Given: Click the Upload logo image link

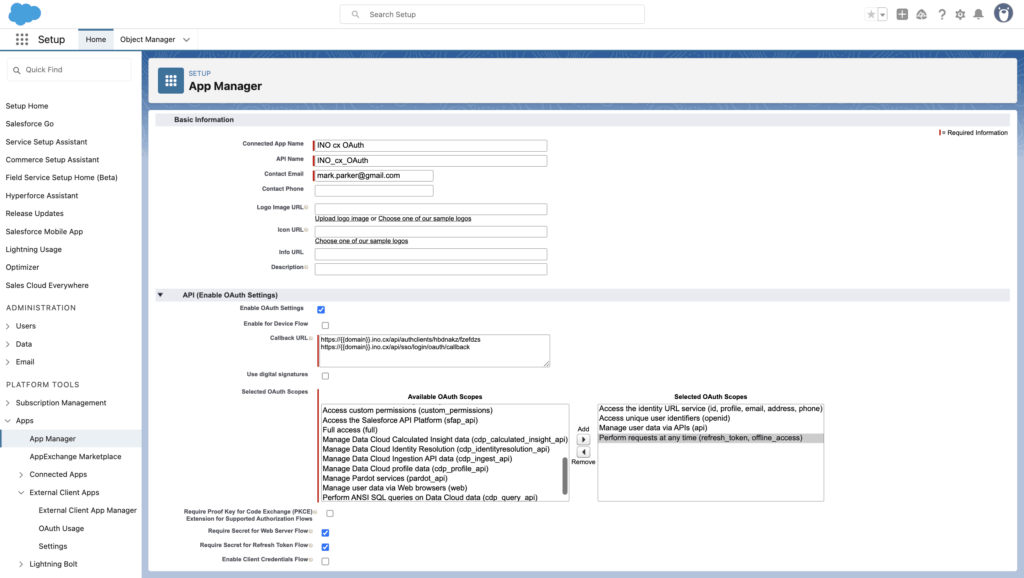Looking at the screenshot, I should tap(341, 218).
